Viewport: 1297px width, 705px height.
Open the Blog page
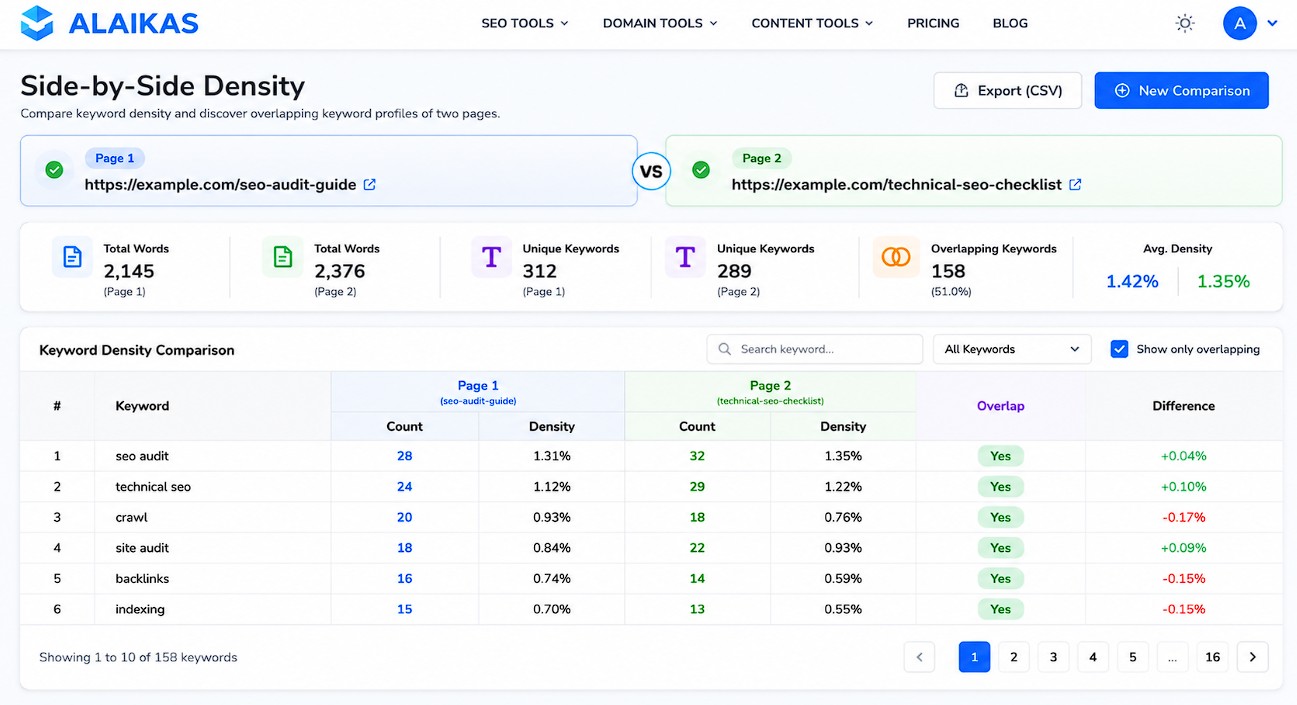pyautogui.click(x=1010, y=23)
